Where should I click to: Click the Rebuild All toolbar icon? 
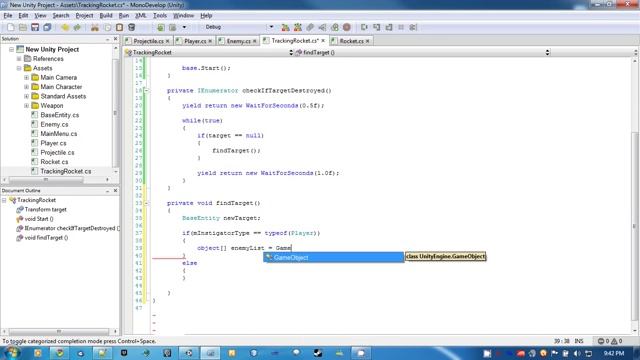click(x=298, y=27)
